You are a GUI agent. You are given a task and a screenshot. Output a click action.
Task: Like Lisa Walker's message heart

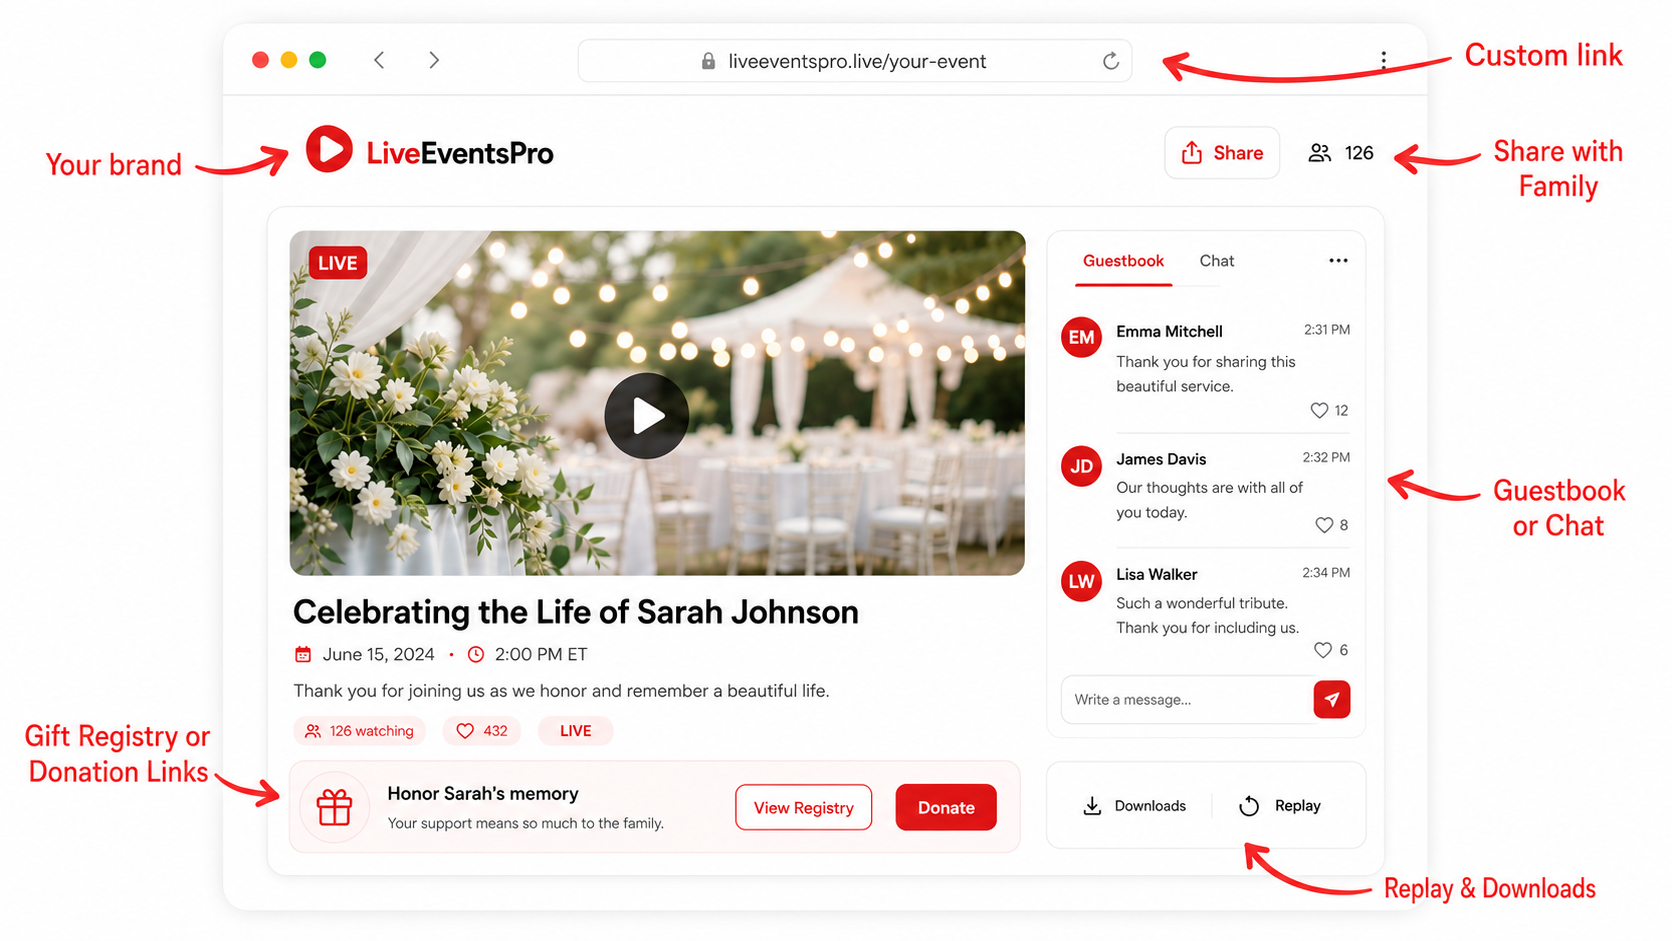coord(1323,650)
